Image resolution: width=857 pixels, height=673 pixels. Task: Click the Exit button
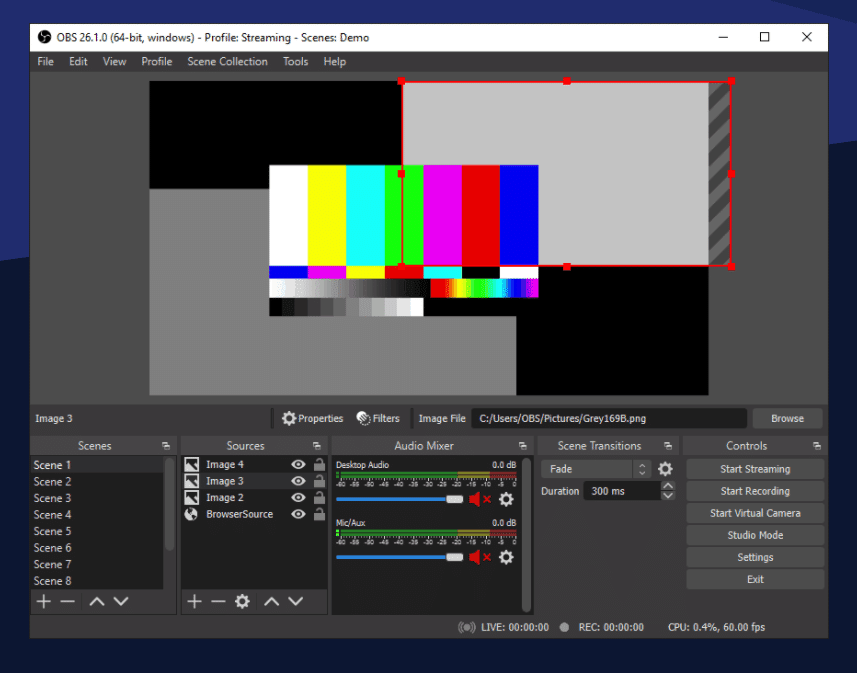click(x=755, y=580)
